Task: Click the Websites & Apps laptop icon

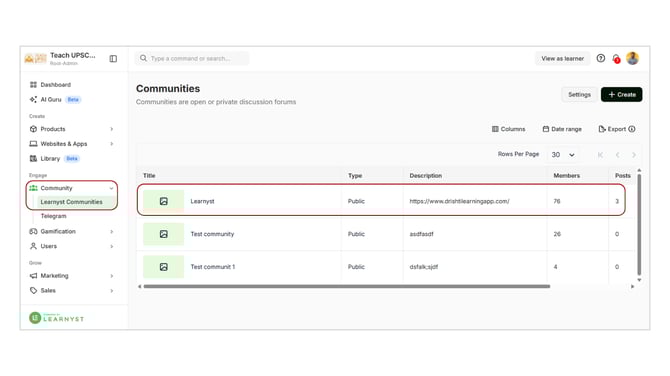Action: click(x=33, y=144)
